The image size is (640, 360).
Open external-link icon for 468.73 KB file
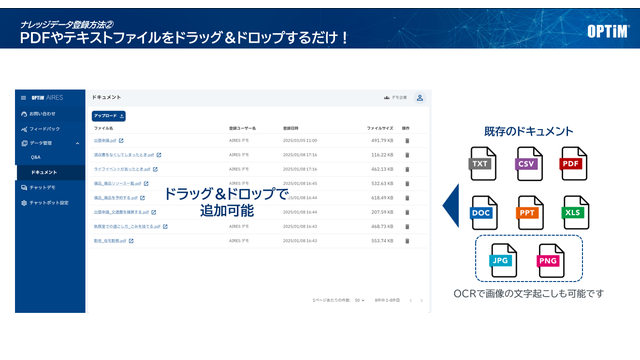point(165,226)
